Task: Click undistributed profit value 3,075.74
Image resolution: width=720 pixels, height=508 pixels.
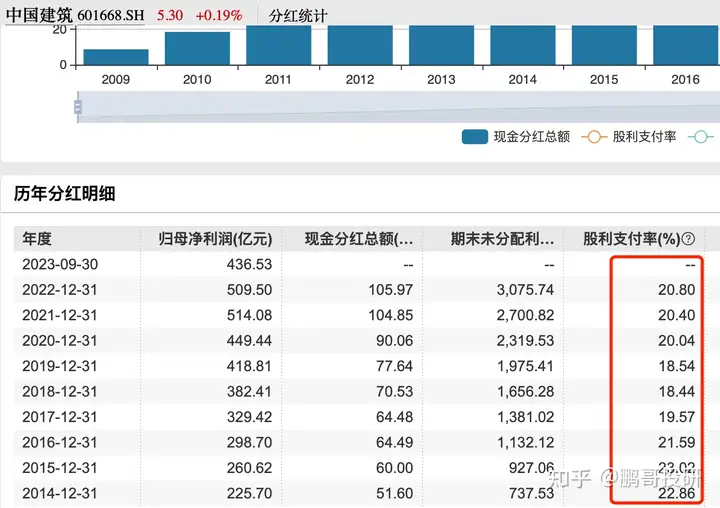Action: click(x=525, y=290)
